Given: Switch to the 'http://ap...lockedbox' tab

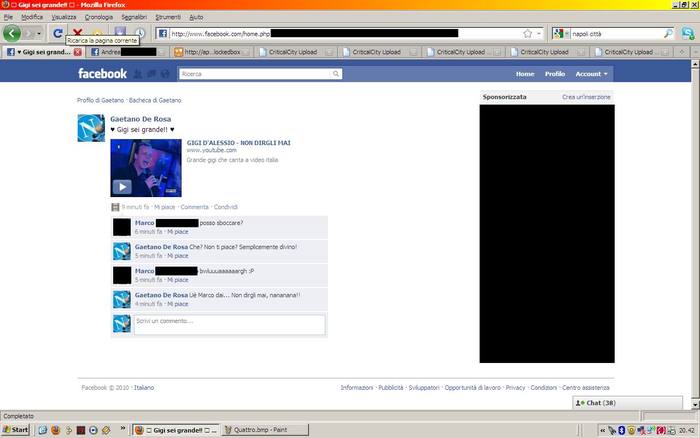Looking at the screenshot, I should point(212,52).
